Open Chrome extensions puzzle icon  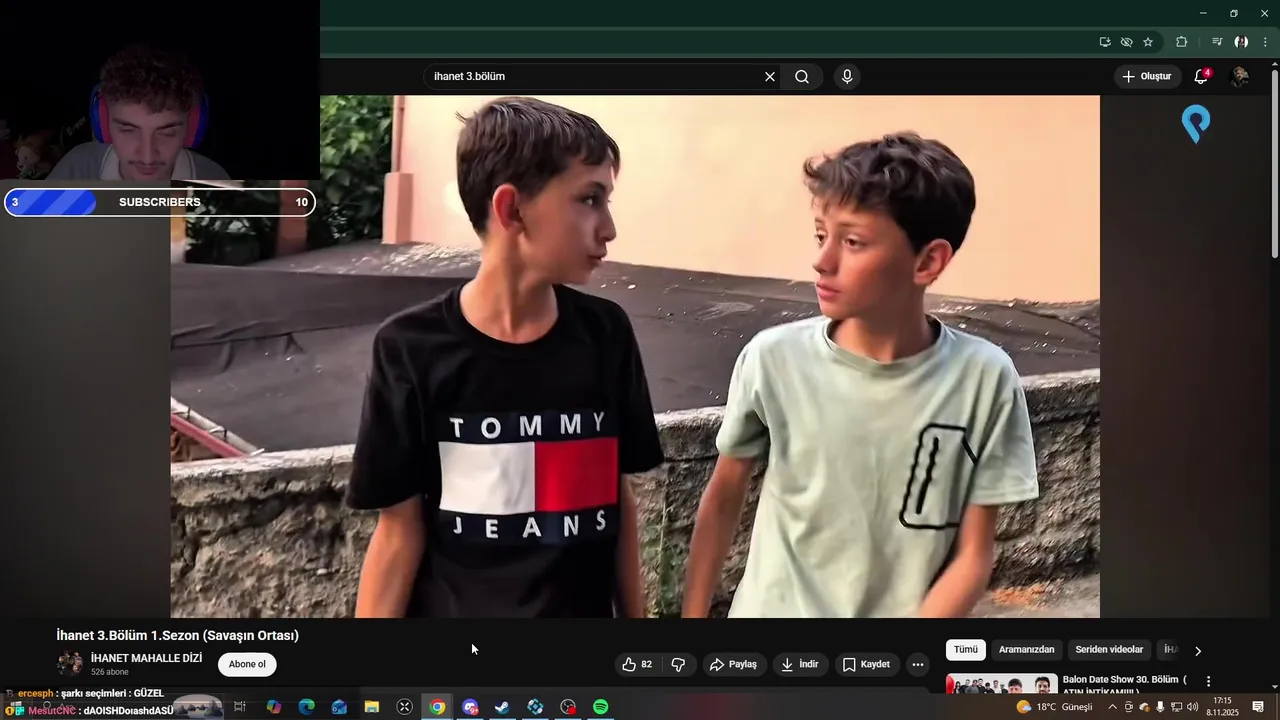point(1182,42)
